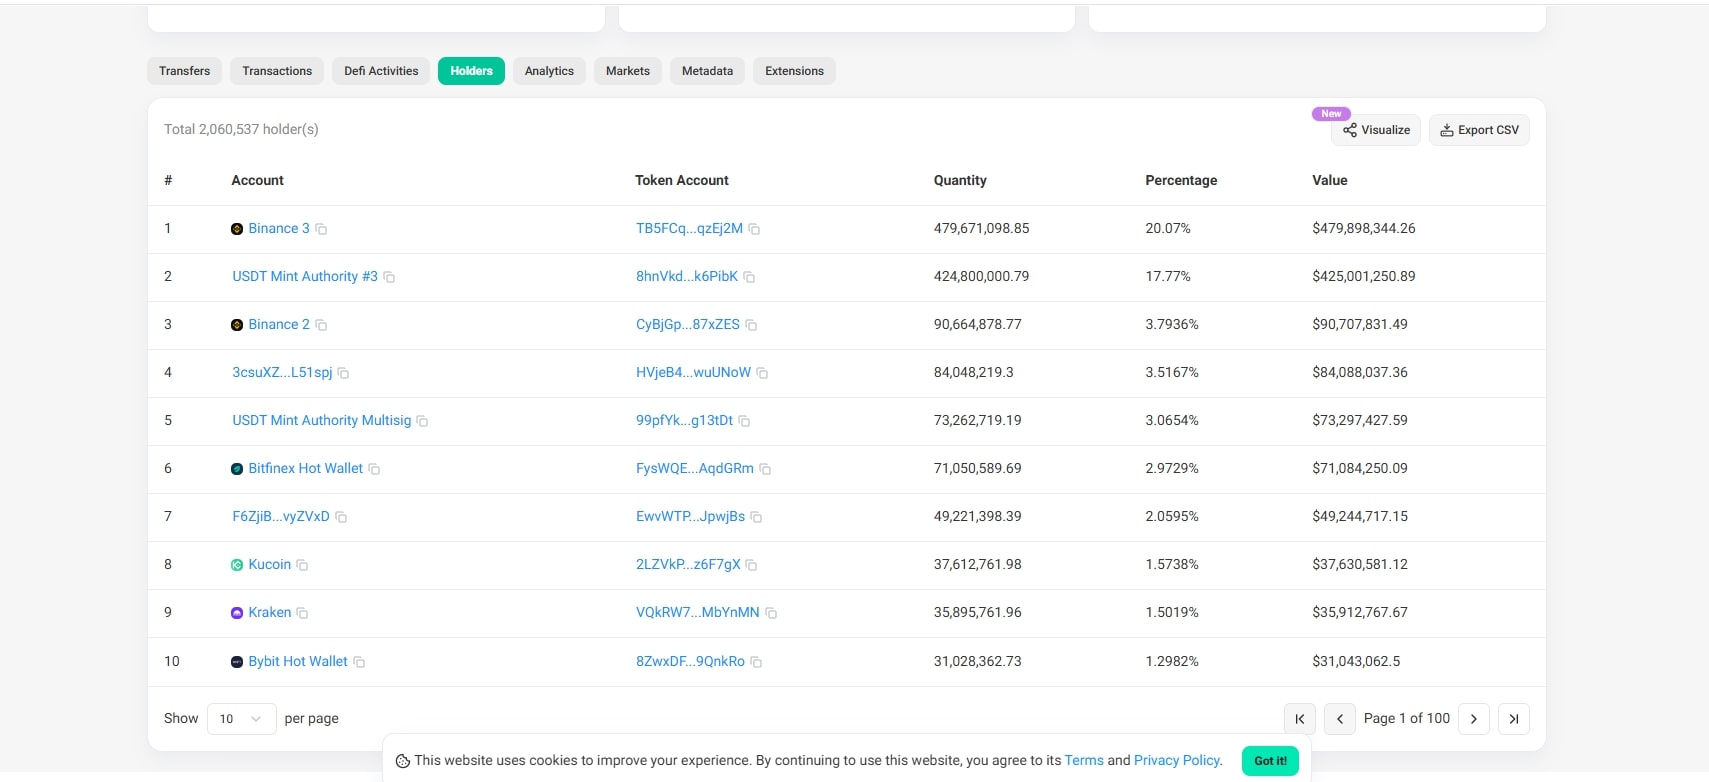Copy the Binance 2 account address
The image size is (1709, 782).
(x=321, y=325)
